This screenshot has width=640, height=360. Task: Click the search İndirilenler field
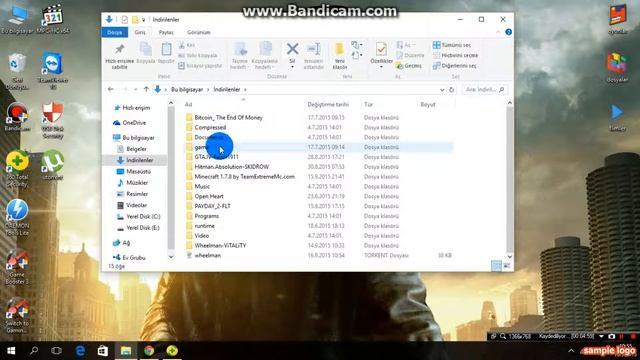485,89
